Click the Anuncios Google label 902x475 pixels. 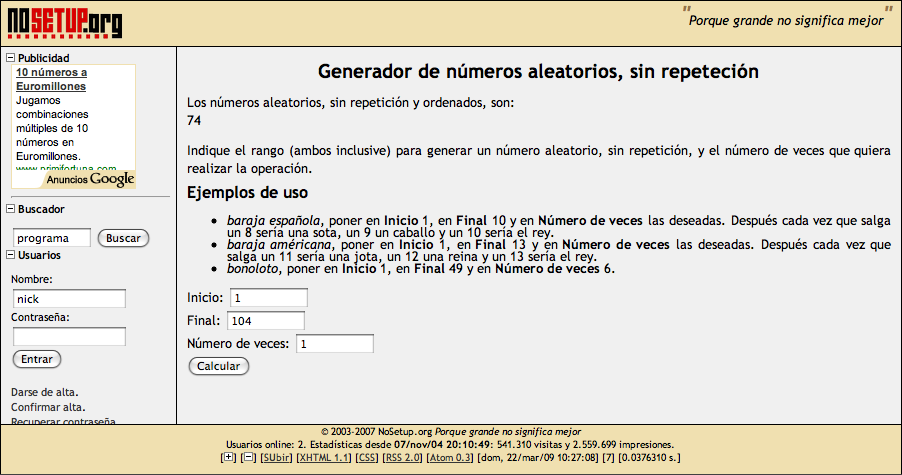pos(90,179)
